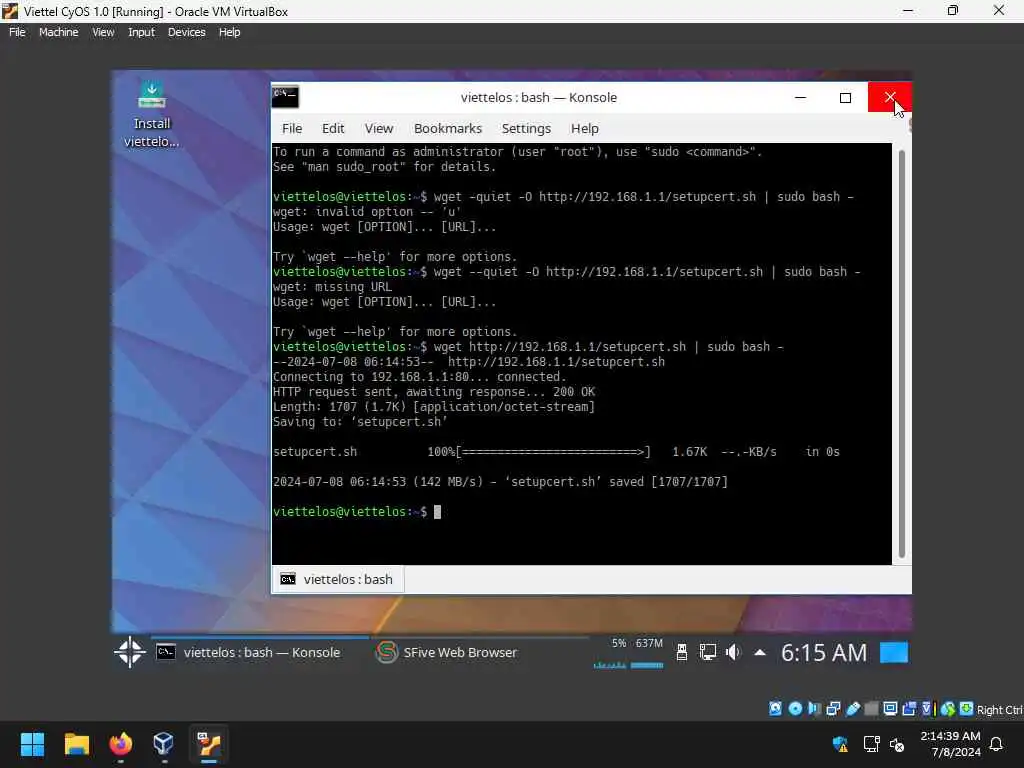This screenshot has width=1024, height=768.
Task: Open the Konsole Help menu
Action: coord(584,129)
